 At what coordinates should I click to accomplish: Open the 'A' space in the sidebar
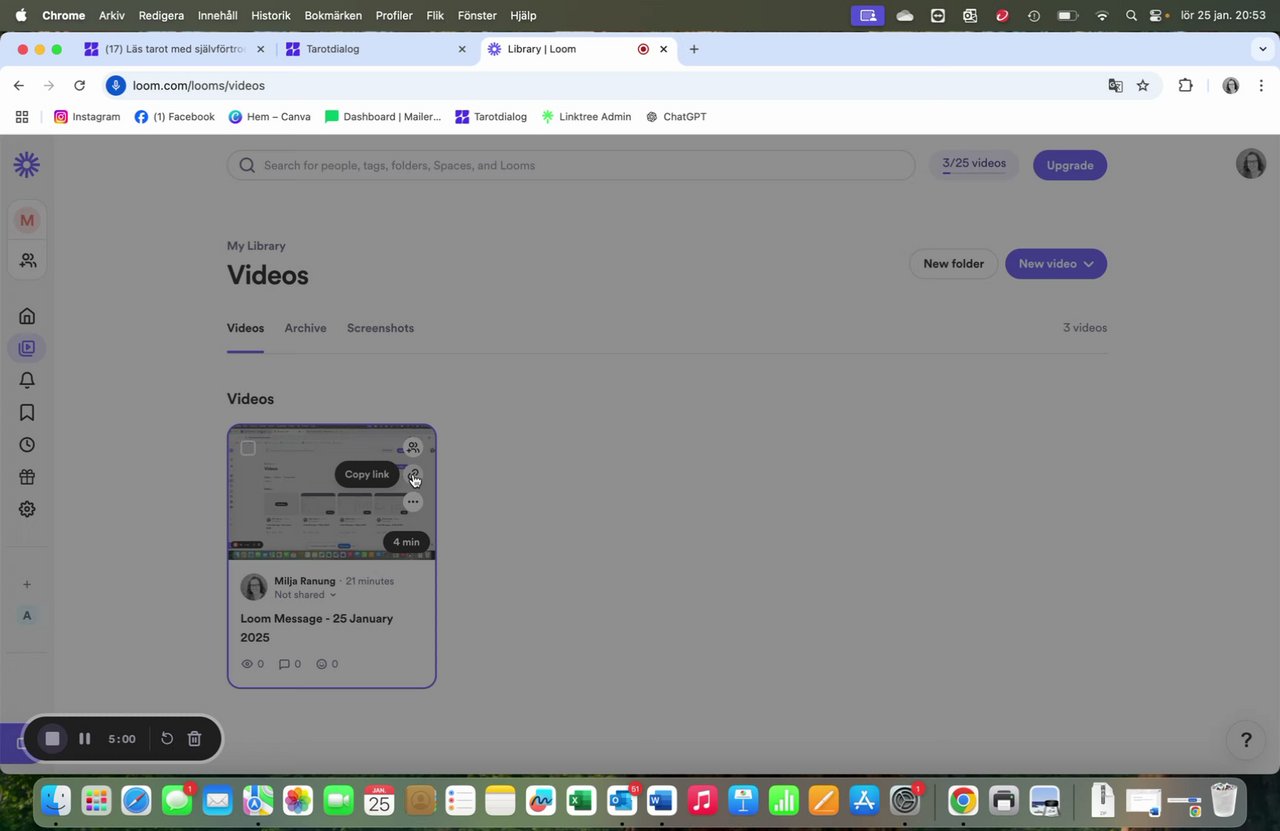click(x=27, y=615)
